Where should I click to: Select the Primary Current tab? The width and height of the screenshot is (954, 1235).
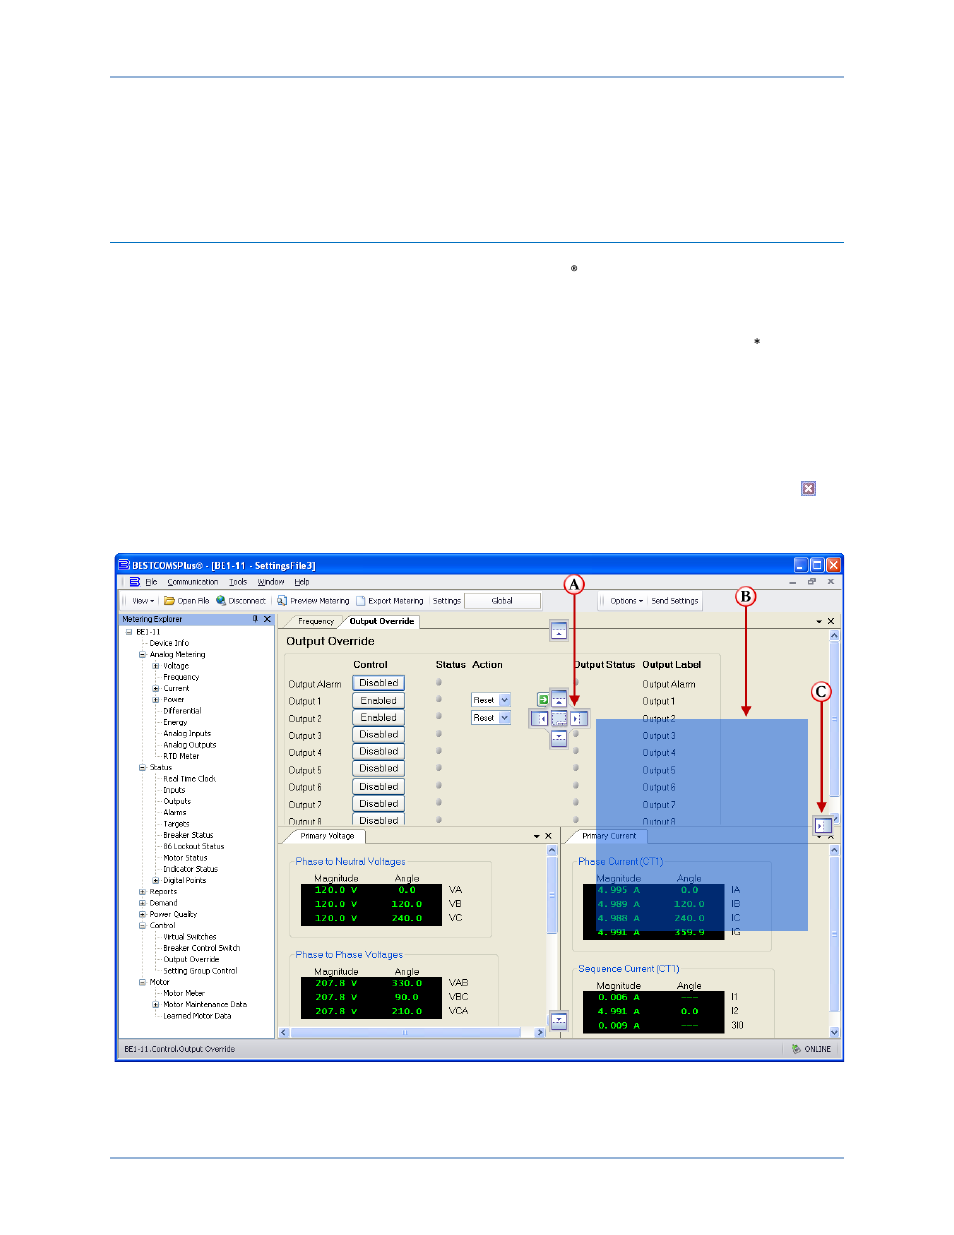click(609, 836)
